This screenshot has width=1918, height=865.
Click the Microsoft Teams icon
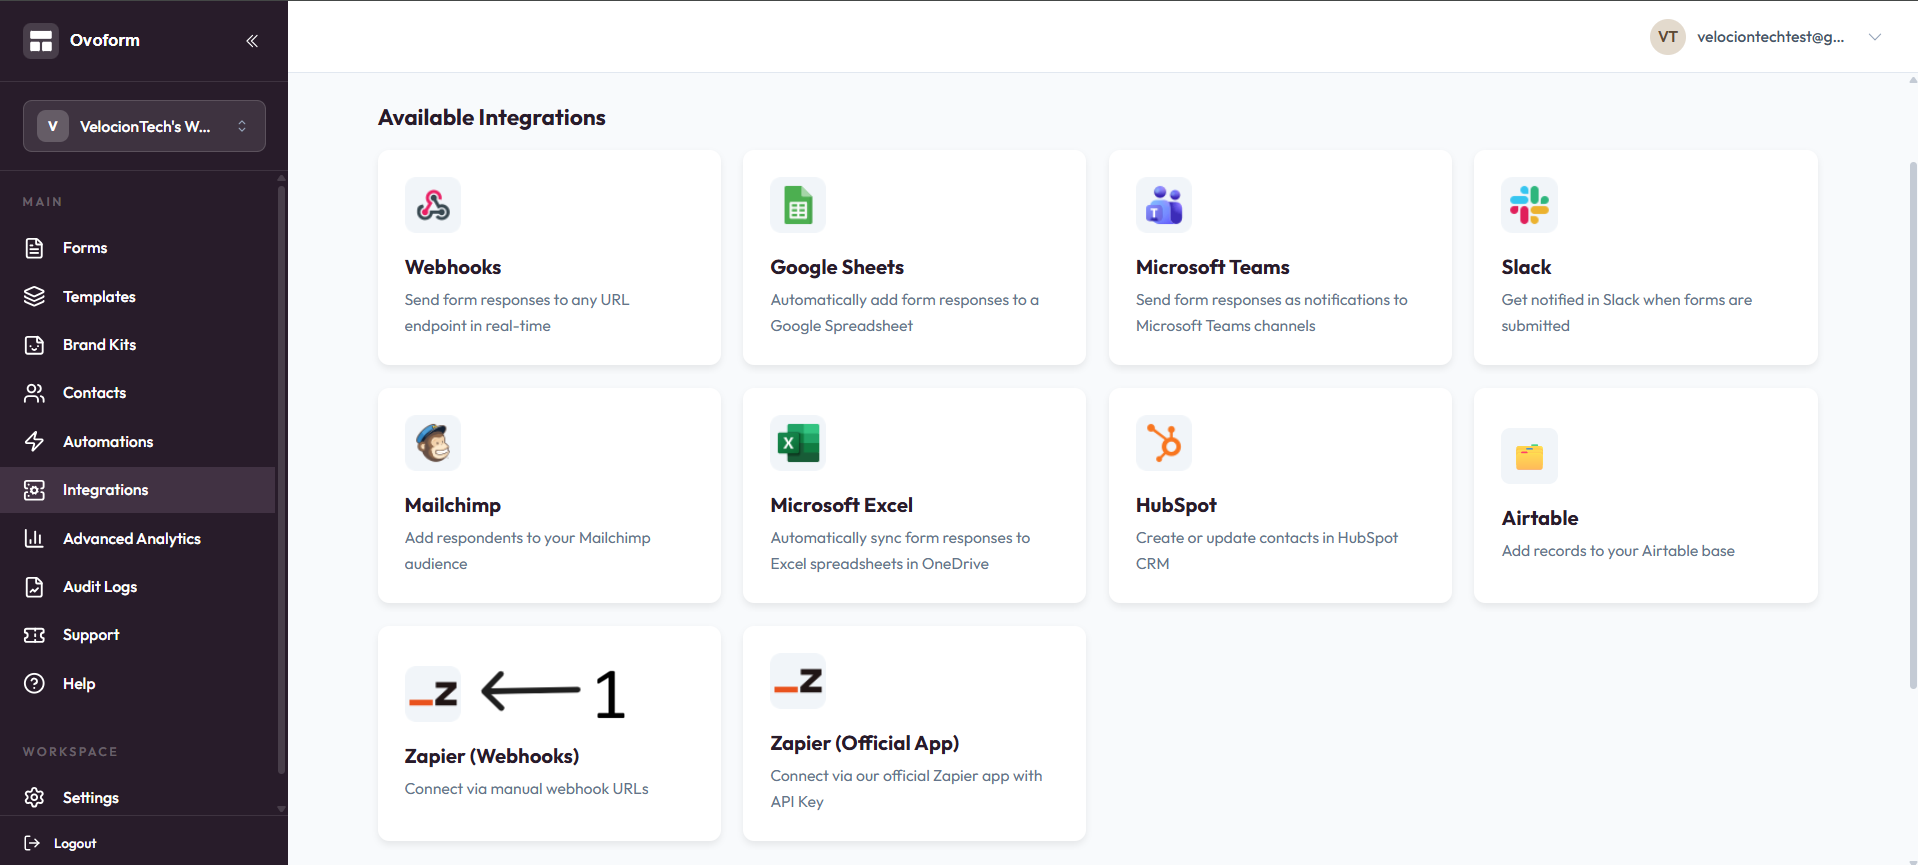[1164, 205]
